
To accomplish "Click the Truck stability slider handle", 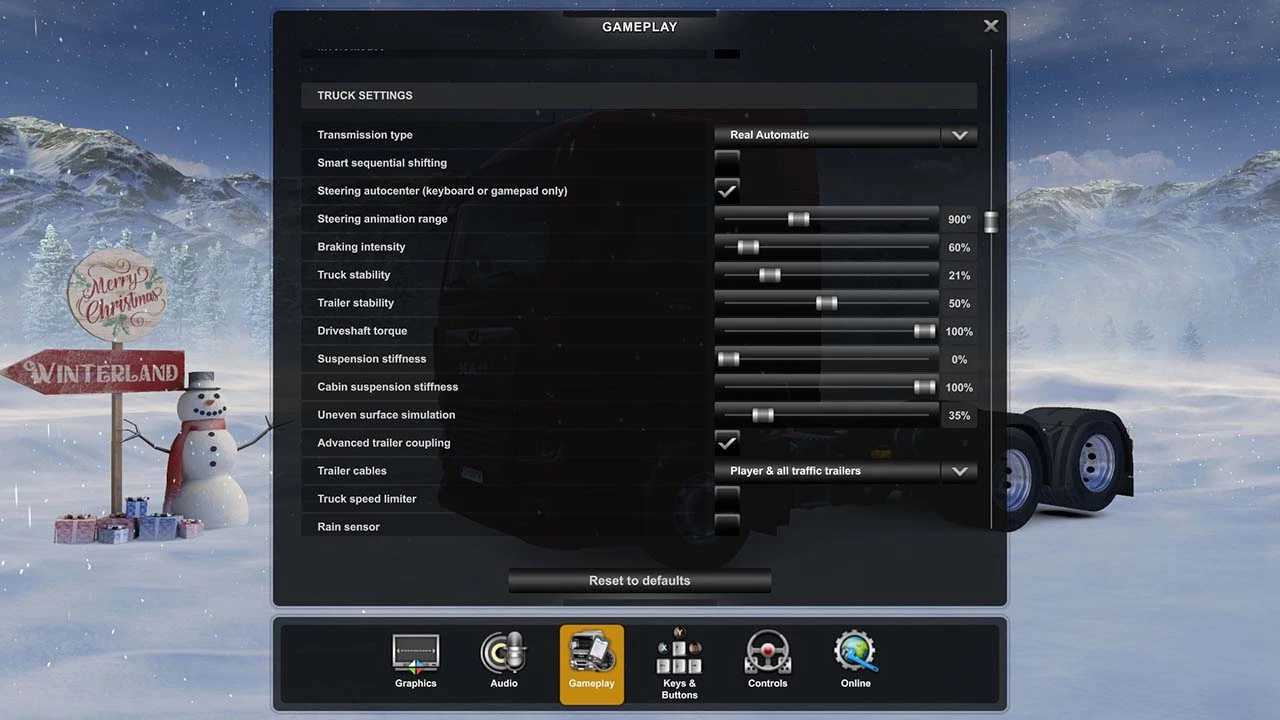I will 769,275.
